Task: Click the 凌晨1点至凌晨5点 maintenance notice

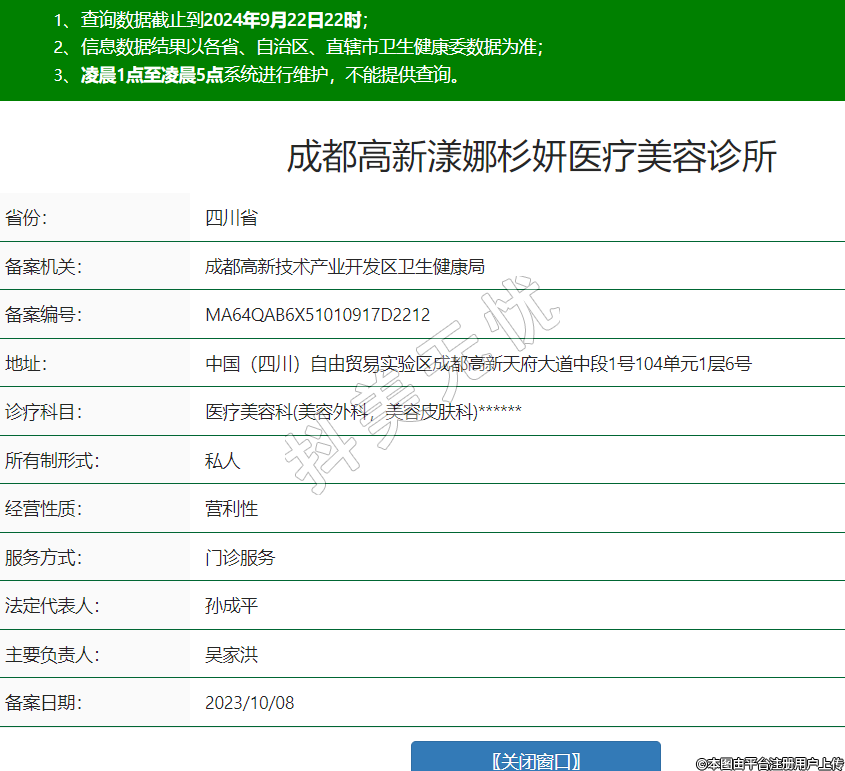Action: point(152,75)
